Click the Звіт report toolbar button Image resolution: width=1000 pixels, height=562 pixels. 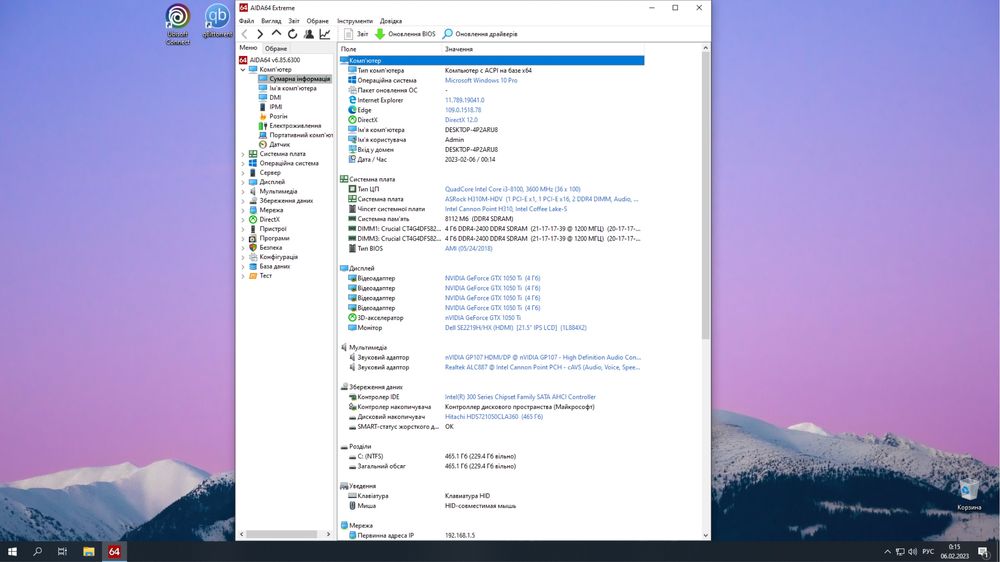click(x=356, y=34)
